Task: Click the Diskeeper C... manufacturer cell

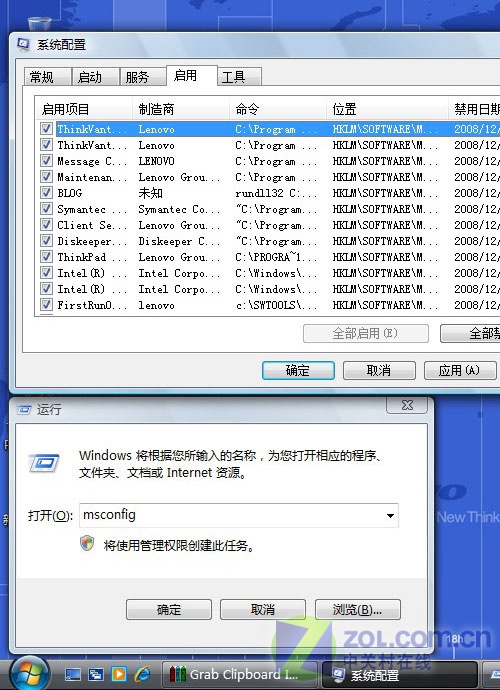Action: click(179, 241)
